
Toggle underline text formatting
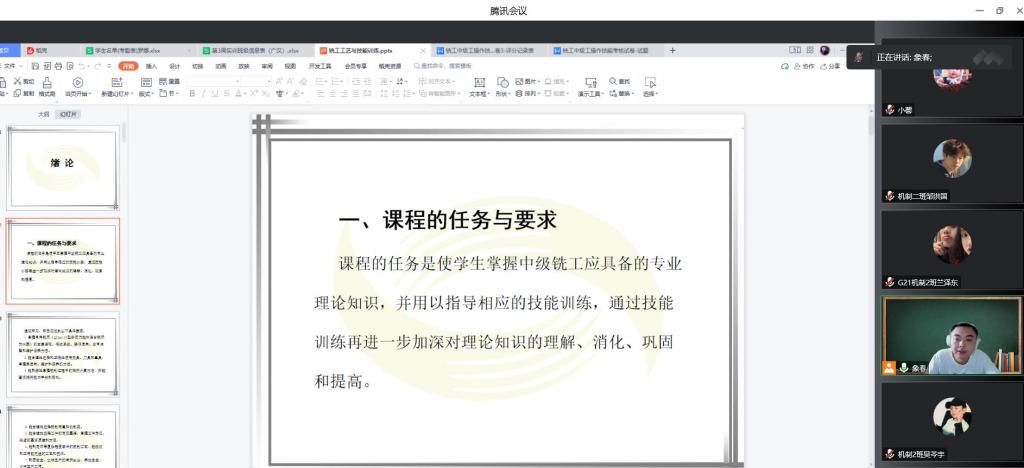point(214,94)
